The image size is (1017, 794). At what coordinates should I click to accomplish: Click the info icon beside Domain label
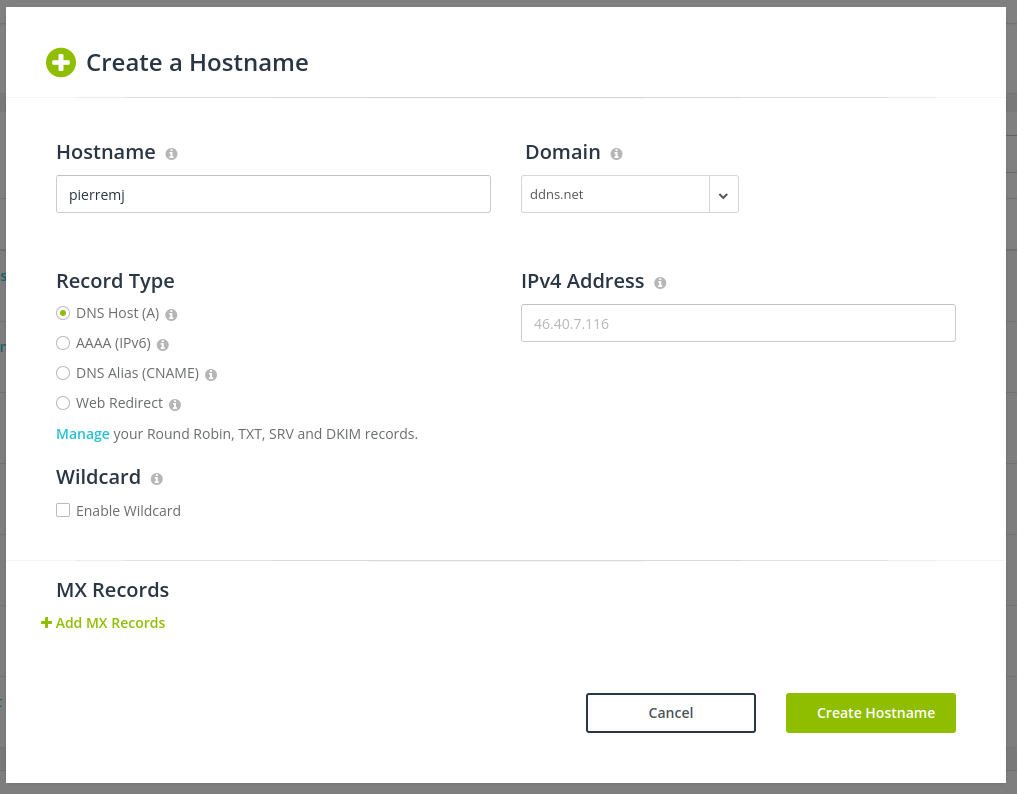coord(616,154)
